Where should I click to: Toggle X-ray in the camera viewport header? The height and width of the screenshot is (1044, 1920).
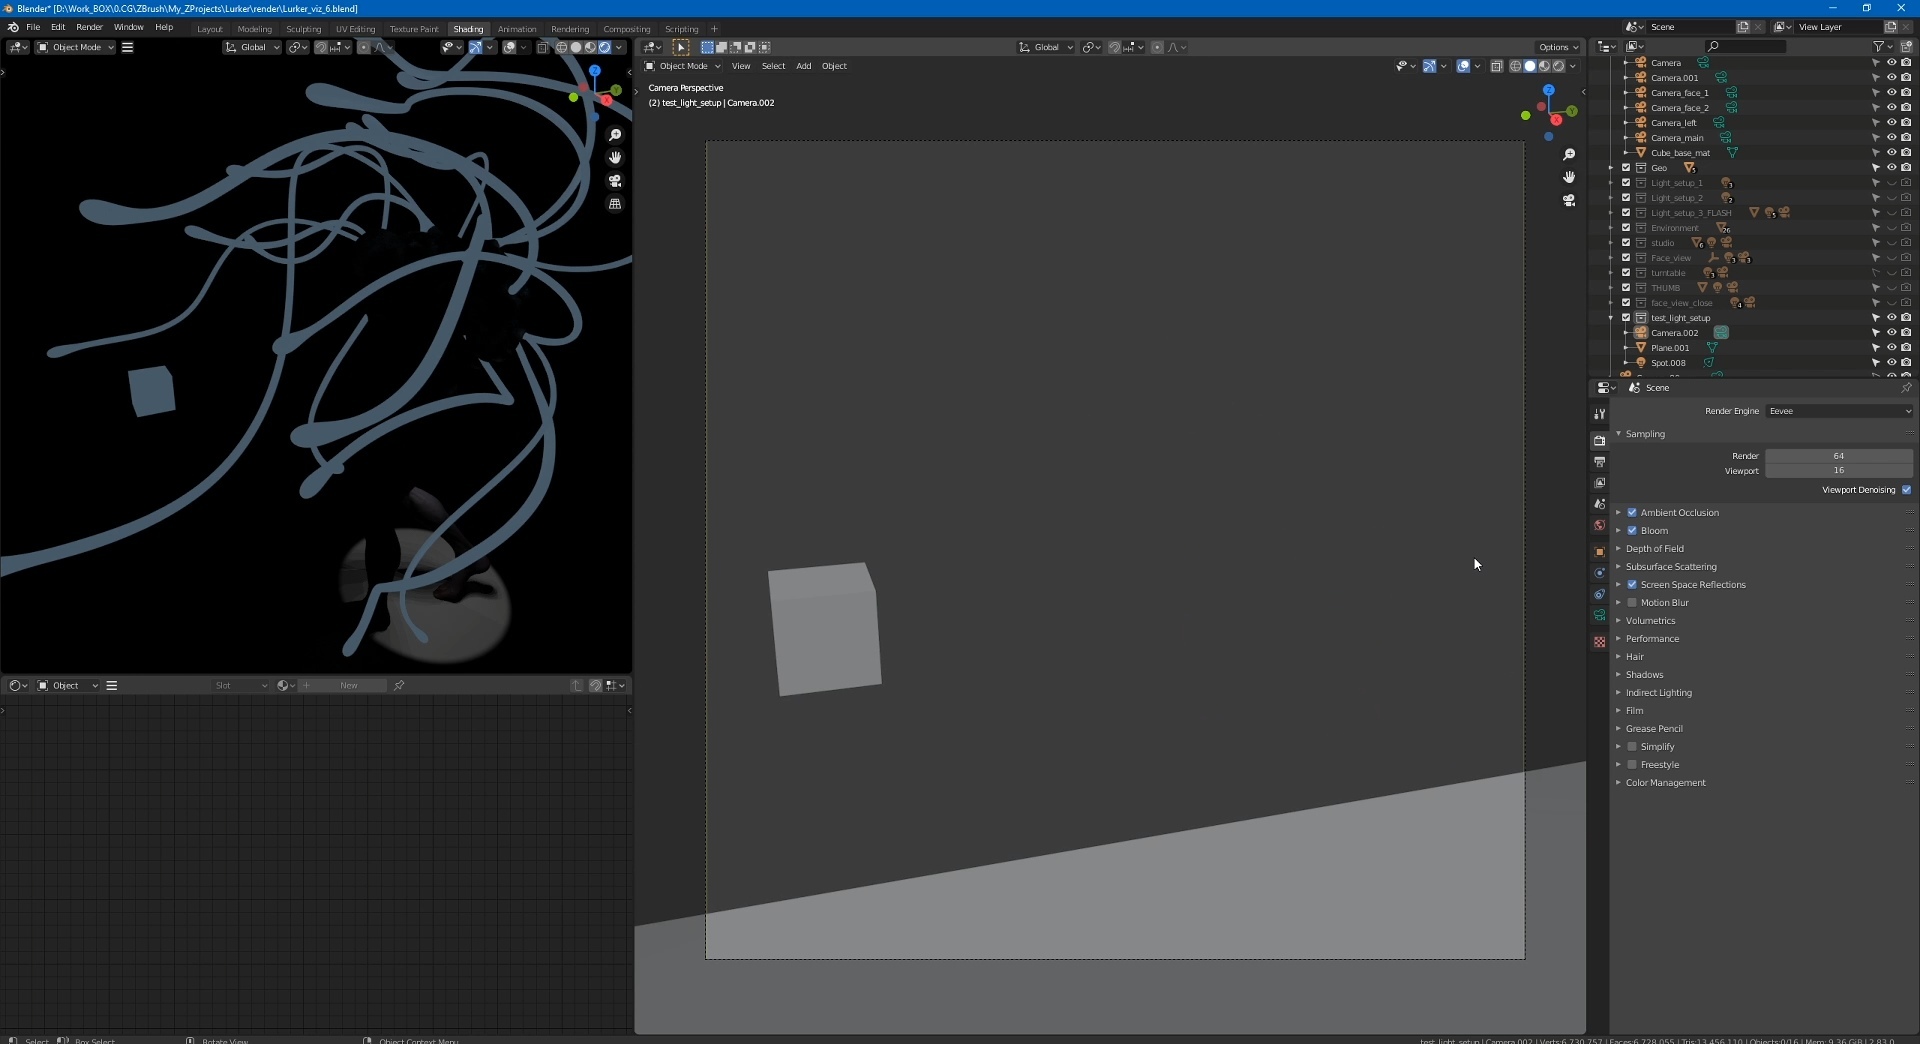1496,66
